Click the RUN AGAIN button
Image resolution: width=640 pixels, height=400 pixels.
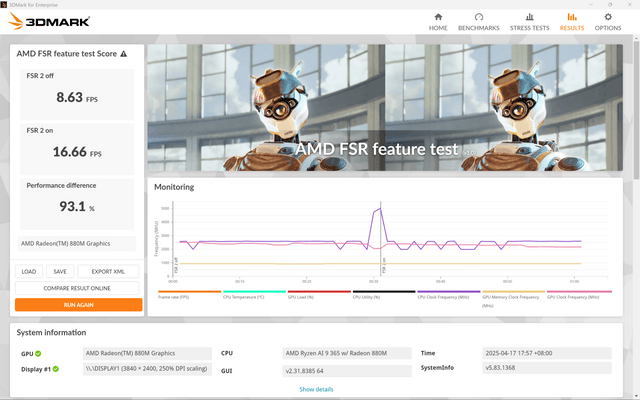coord(78,305)
